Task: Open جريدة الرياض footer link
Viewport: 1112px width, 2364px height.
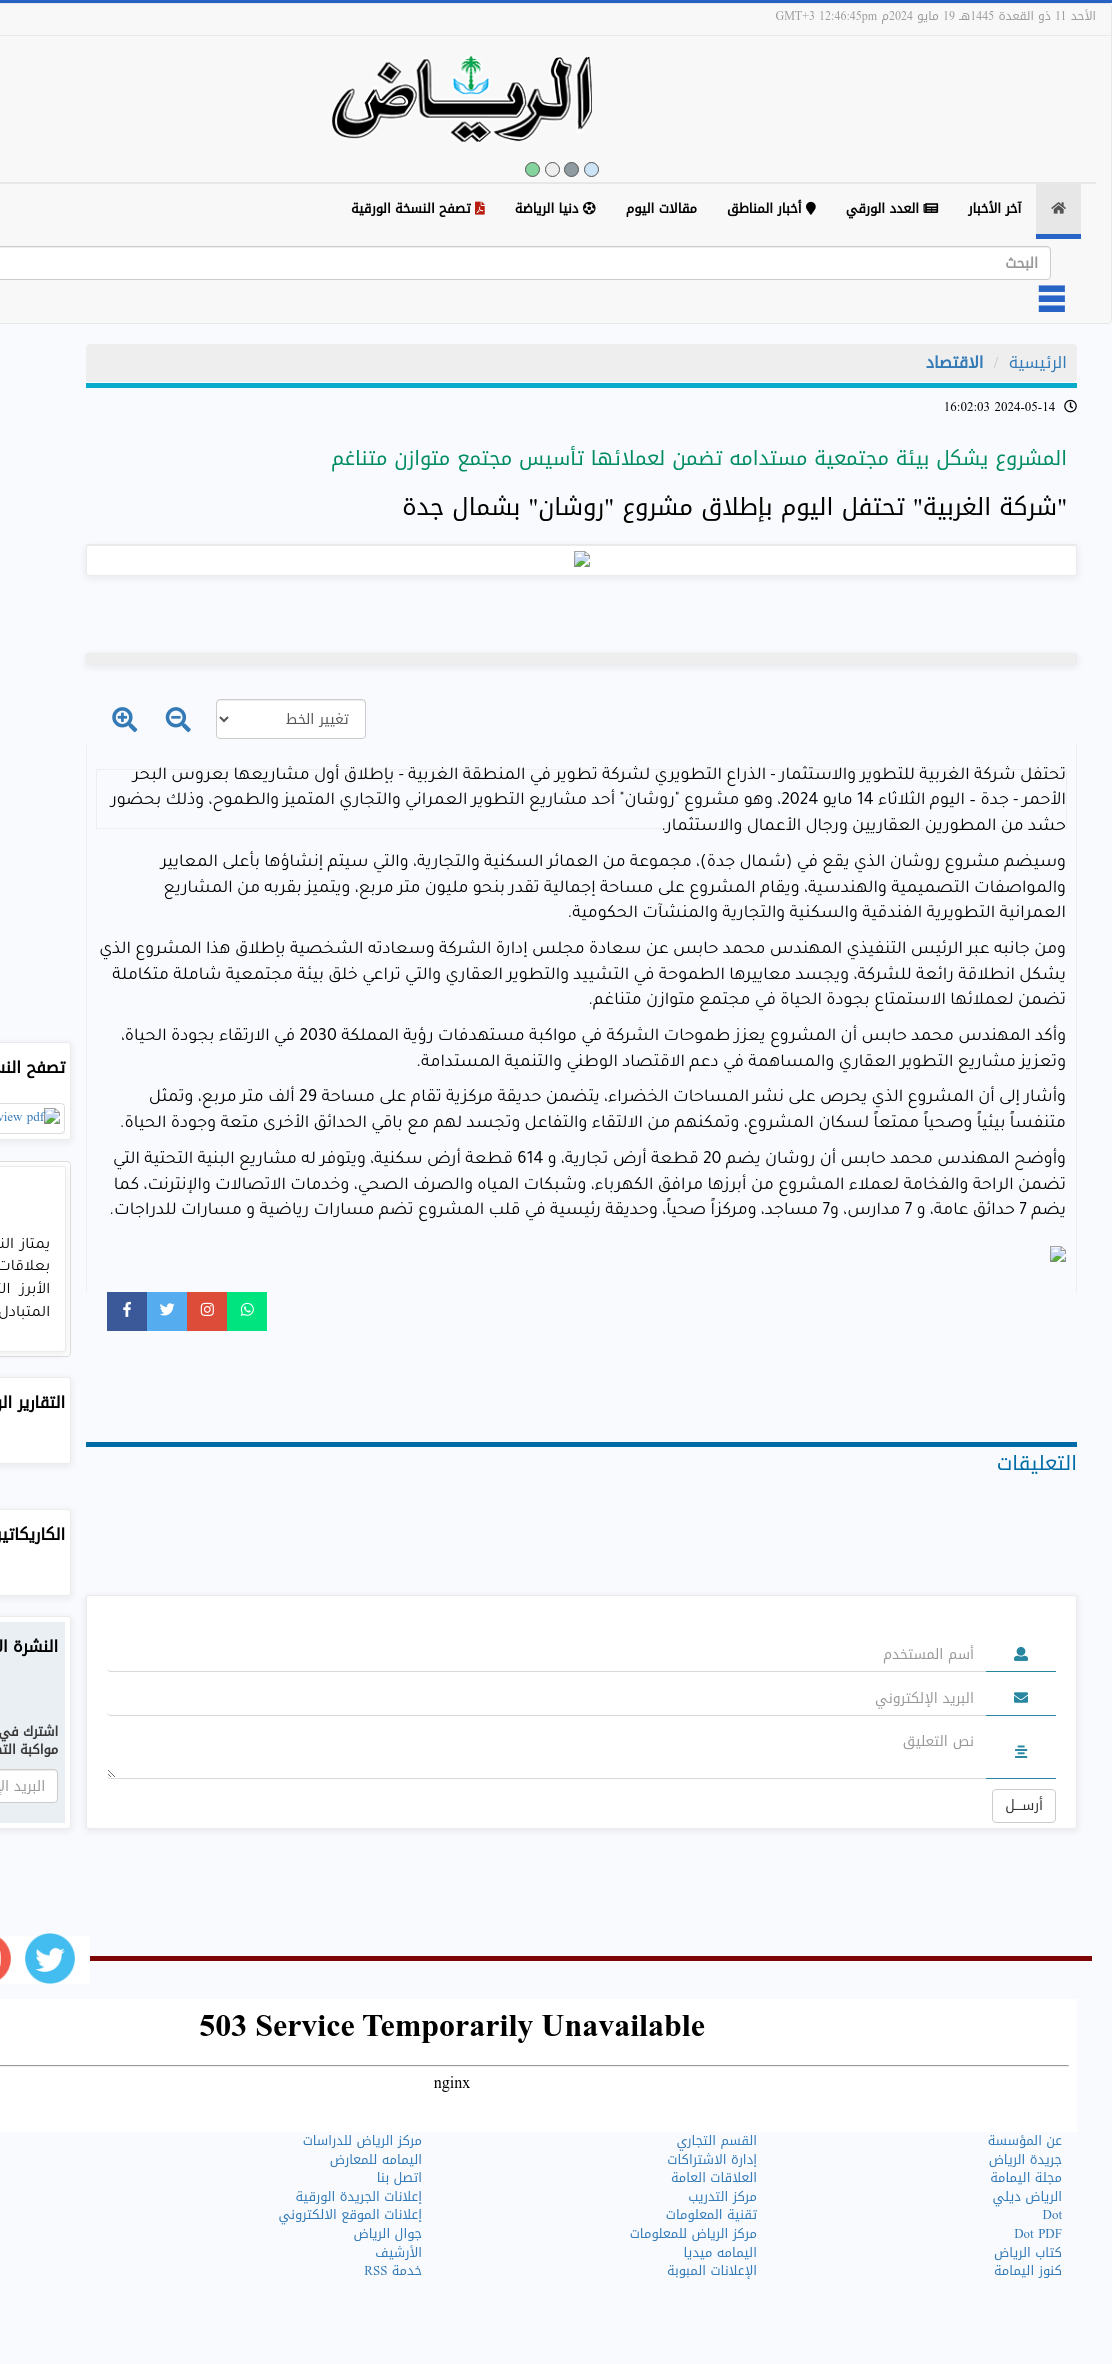Action: [x=1025, y=2159]
